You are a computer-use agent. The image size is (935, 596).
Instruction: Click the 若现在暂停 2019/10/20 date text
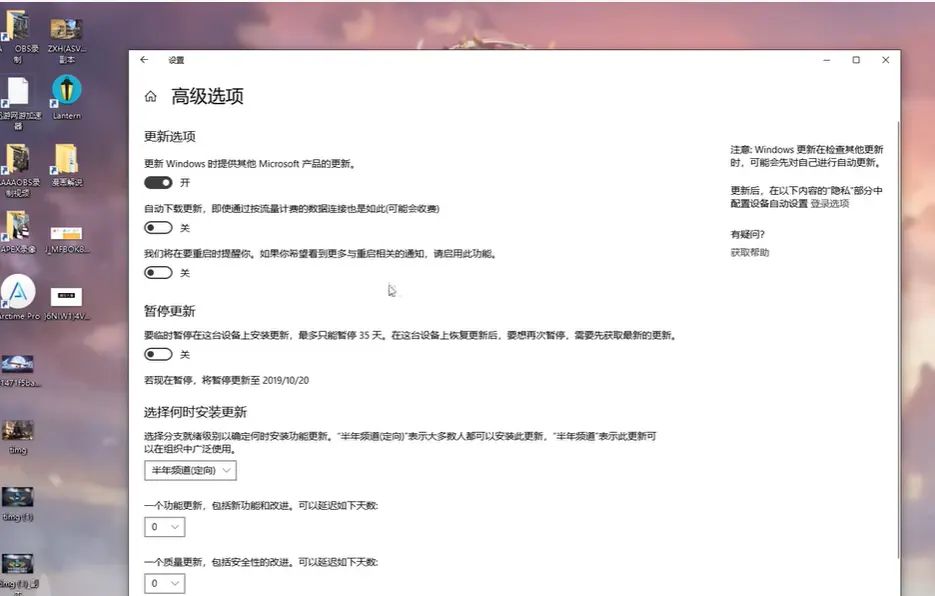tap(227, 380)
